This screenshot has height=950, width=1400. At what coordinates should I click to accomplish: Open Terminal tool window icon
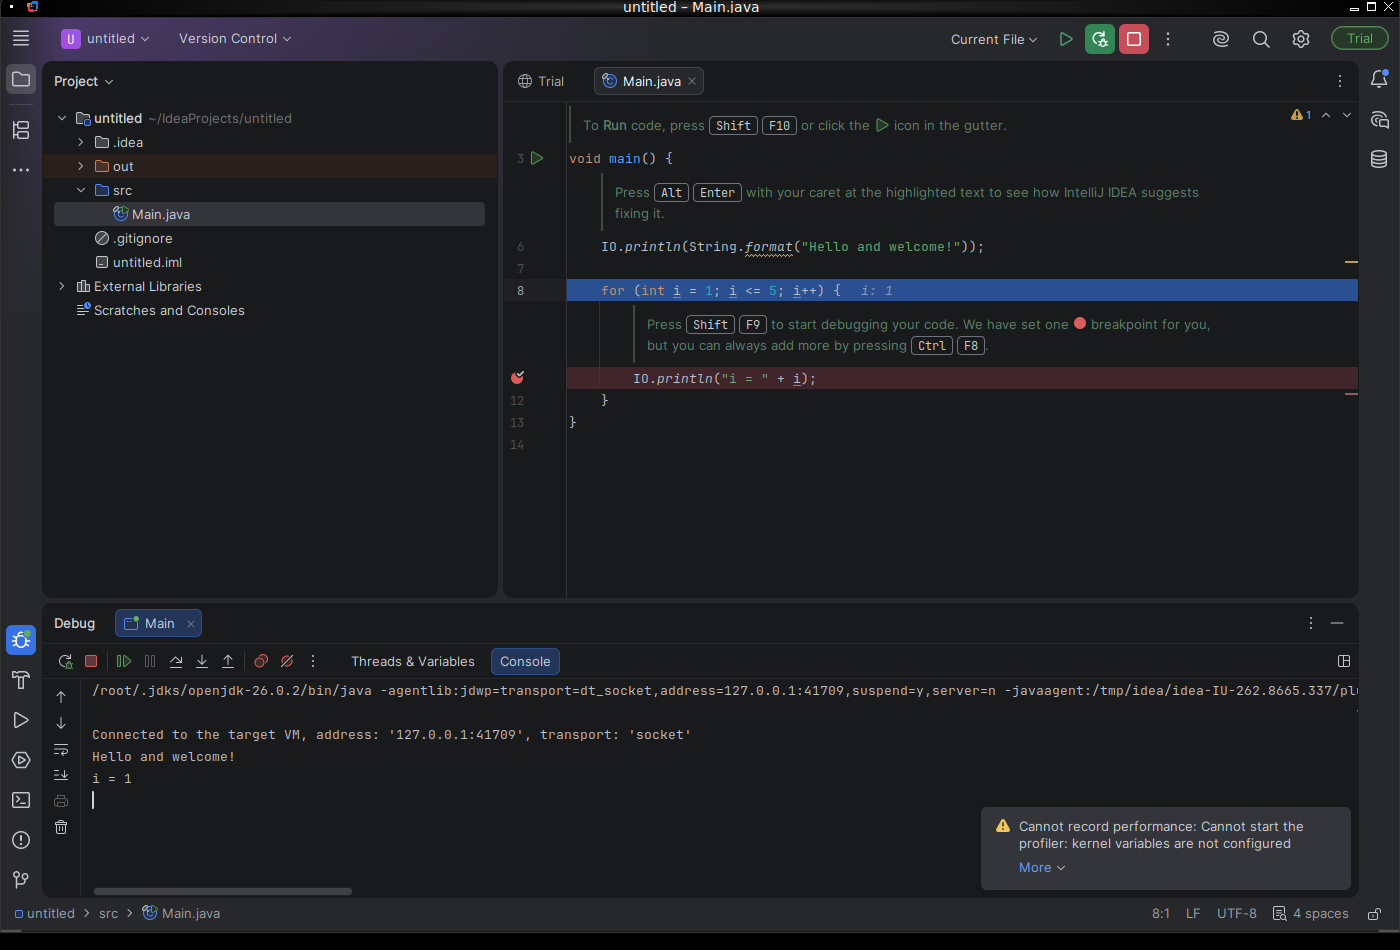[x=21, y=800]
